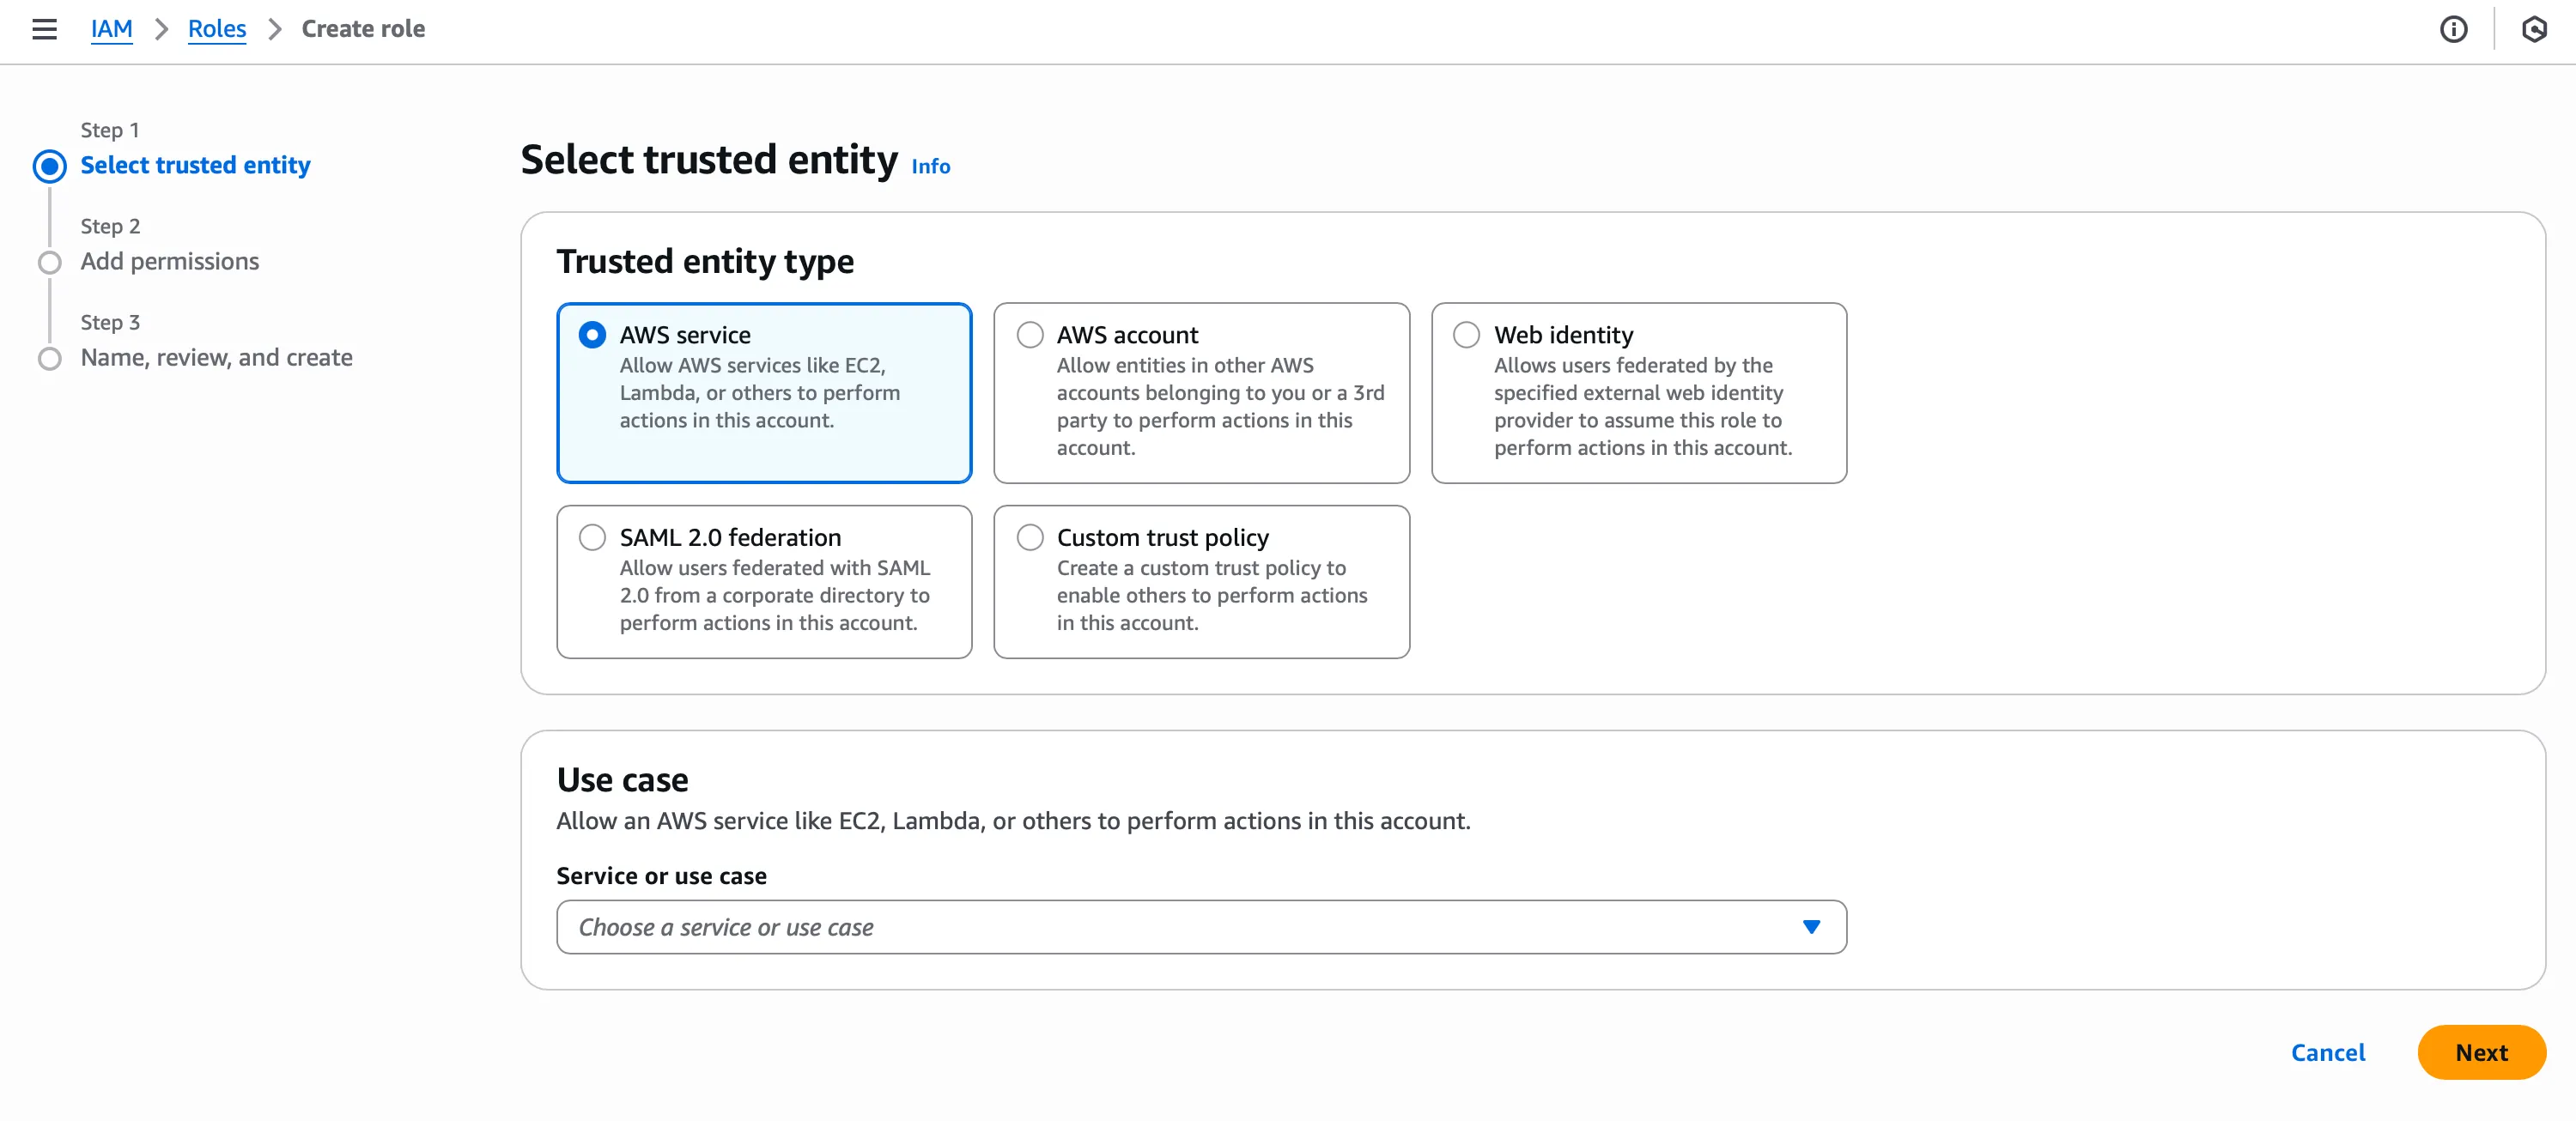Go to IAM breadcrumb link
The width and height of the screenshot is (2576, 1121).
click(x=111, y=29)
